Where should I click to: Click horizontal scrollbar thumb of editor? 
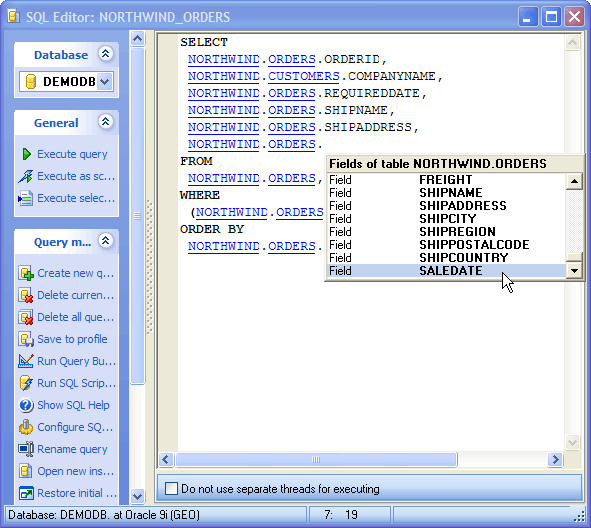coord(316,459)
